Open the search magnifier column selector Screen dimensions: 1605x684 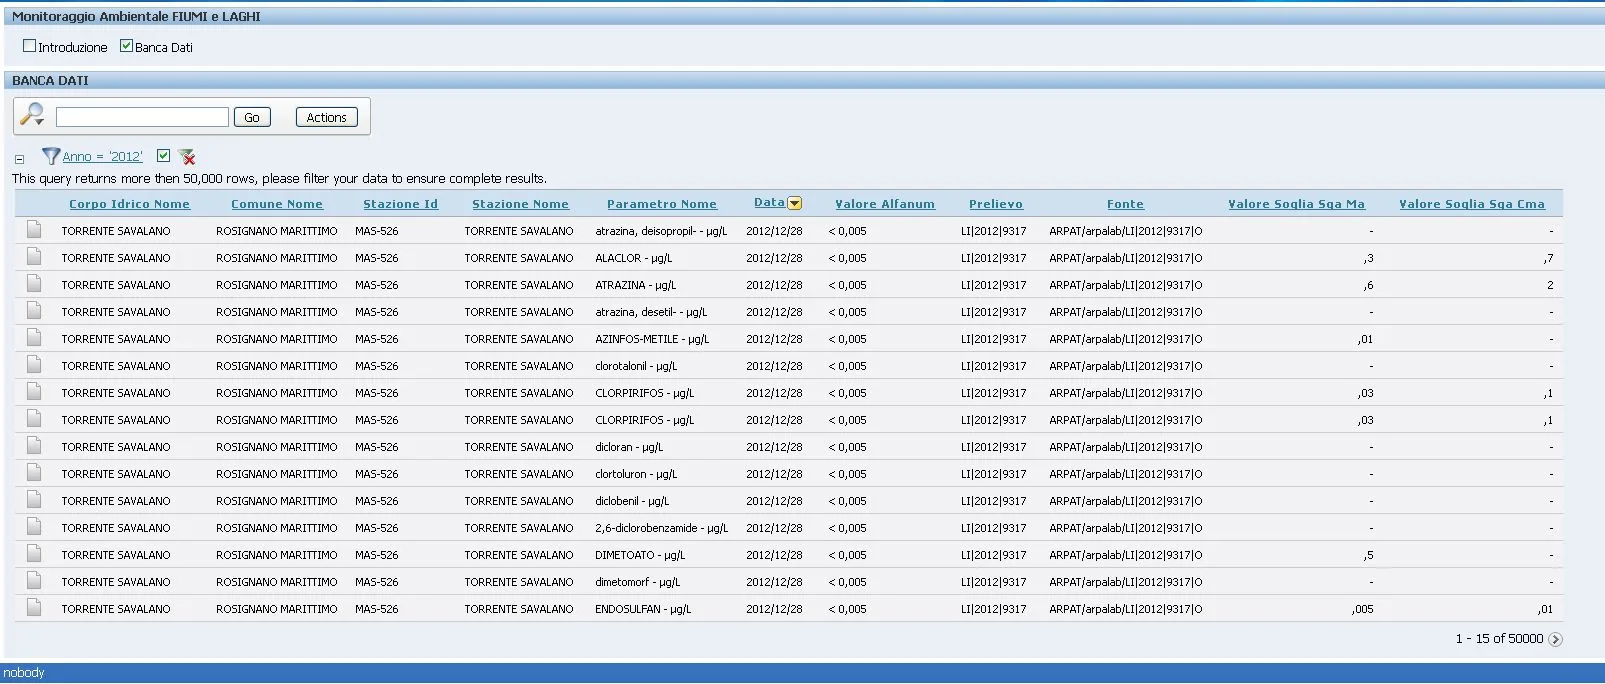[32, 115]
